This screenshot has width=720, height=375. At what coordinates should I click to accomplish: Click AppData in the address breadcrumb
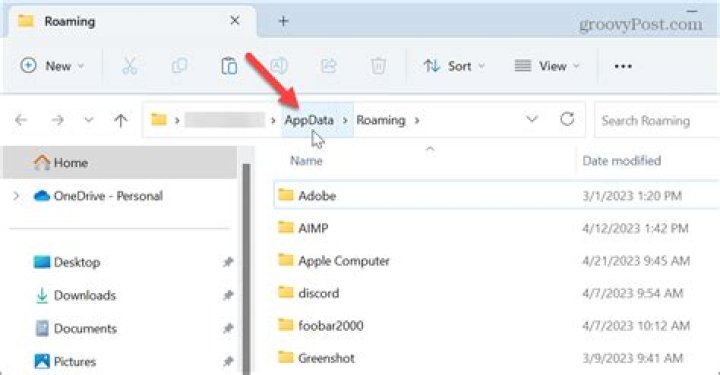pyautogui.click(x=309, y=120)
